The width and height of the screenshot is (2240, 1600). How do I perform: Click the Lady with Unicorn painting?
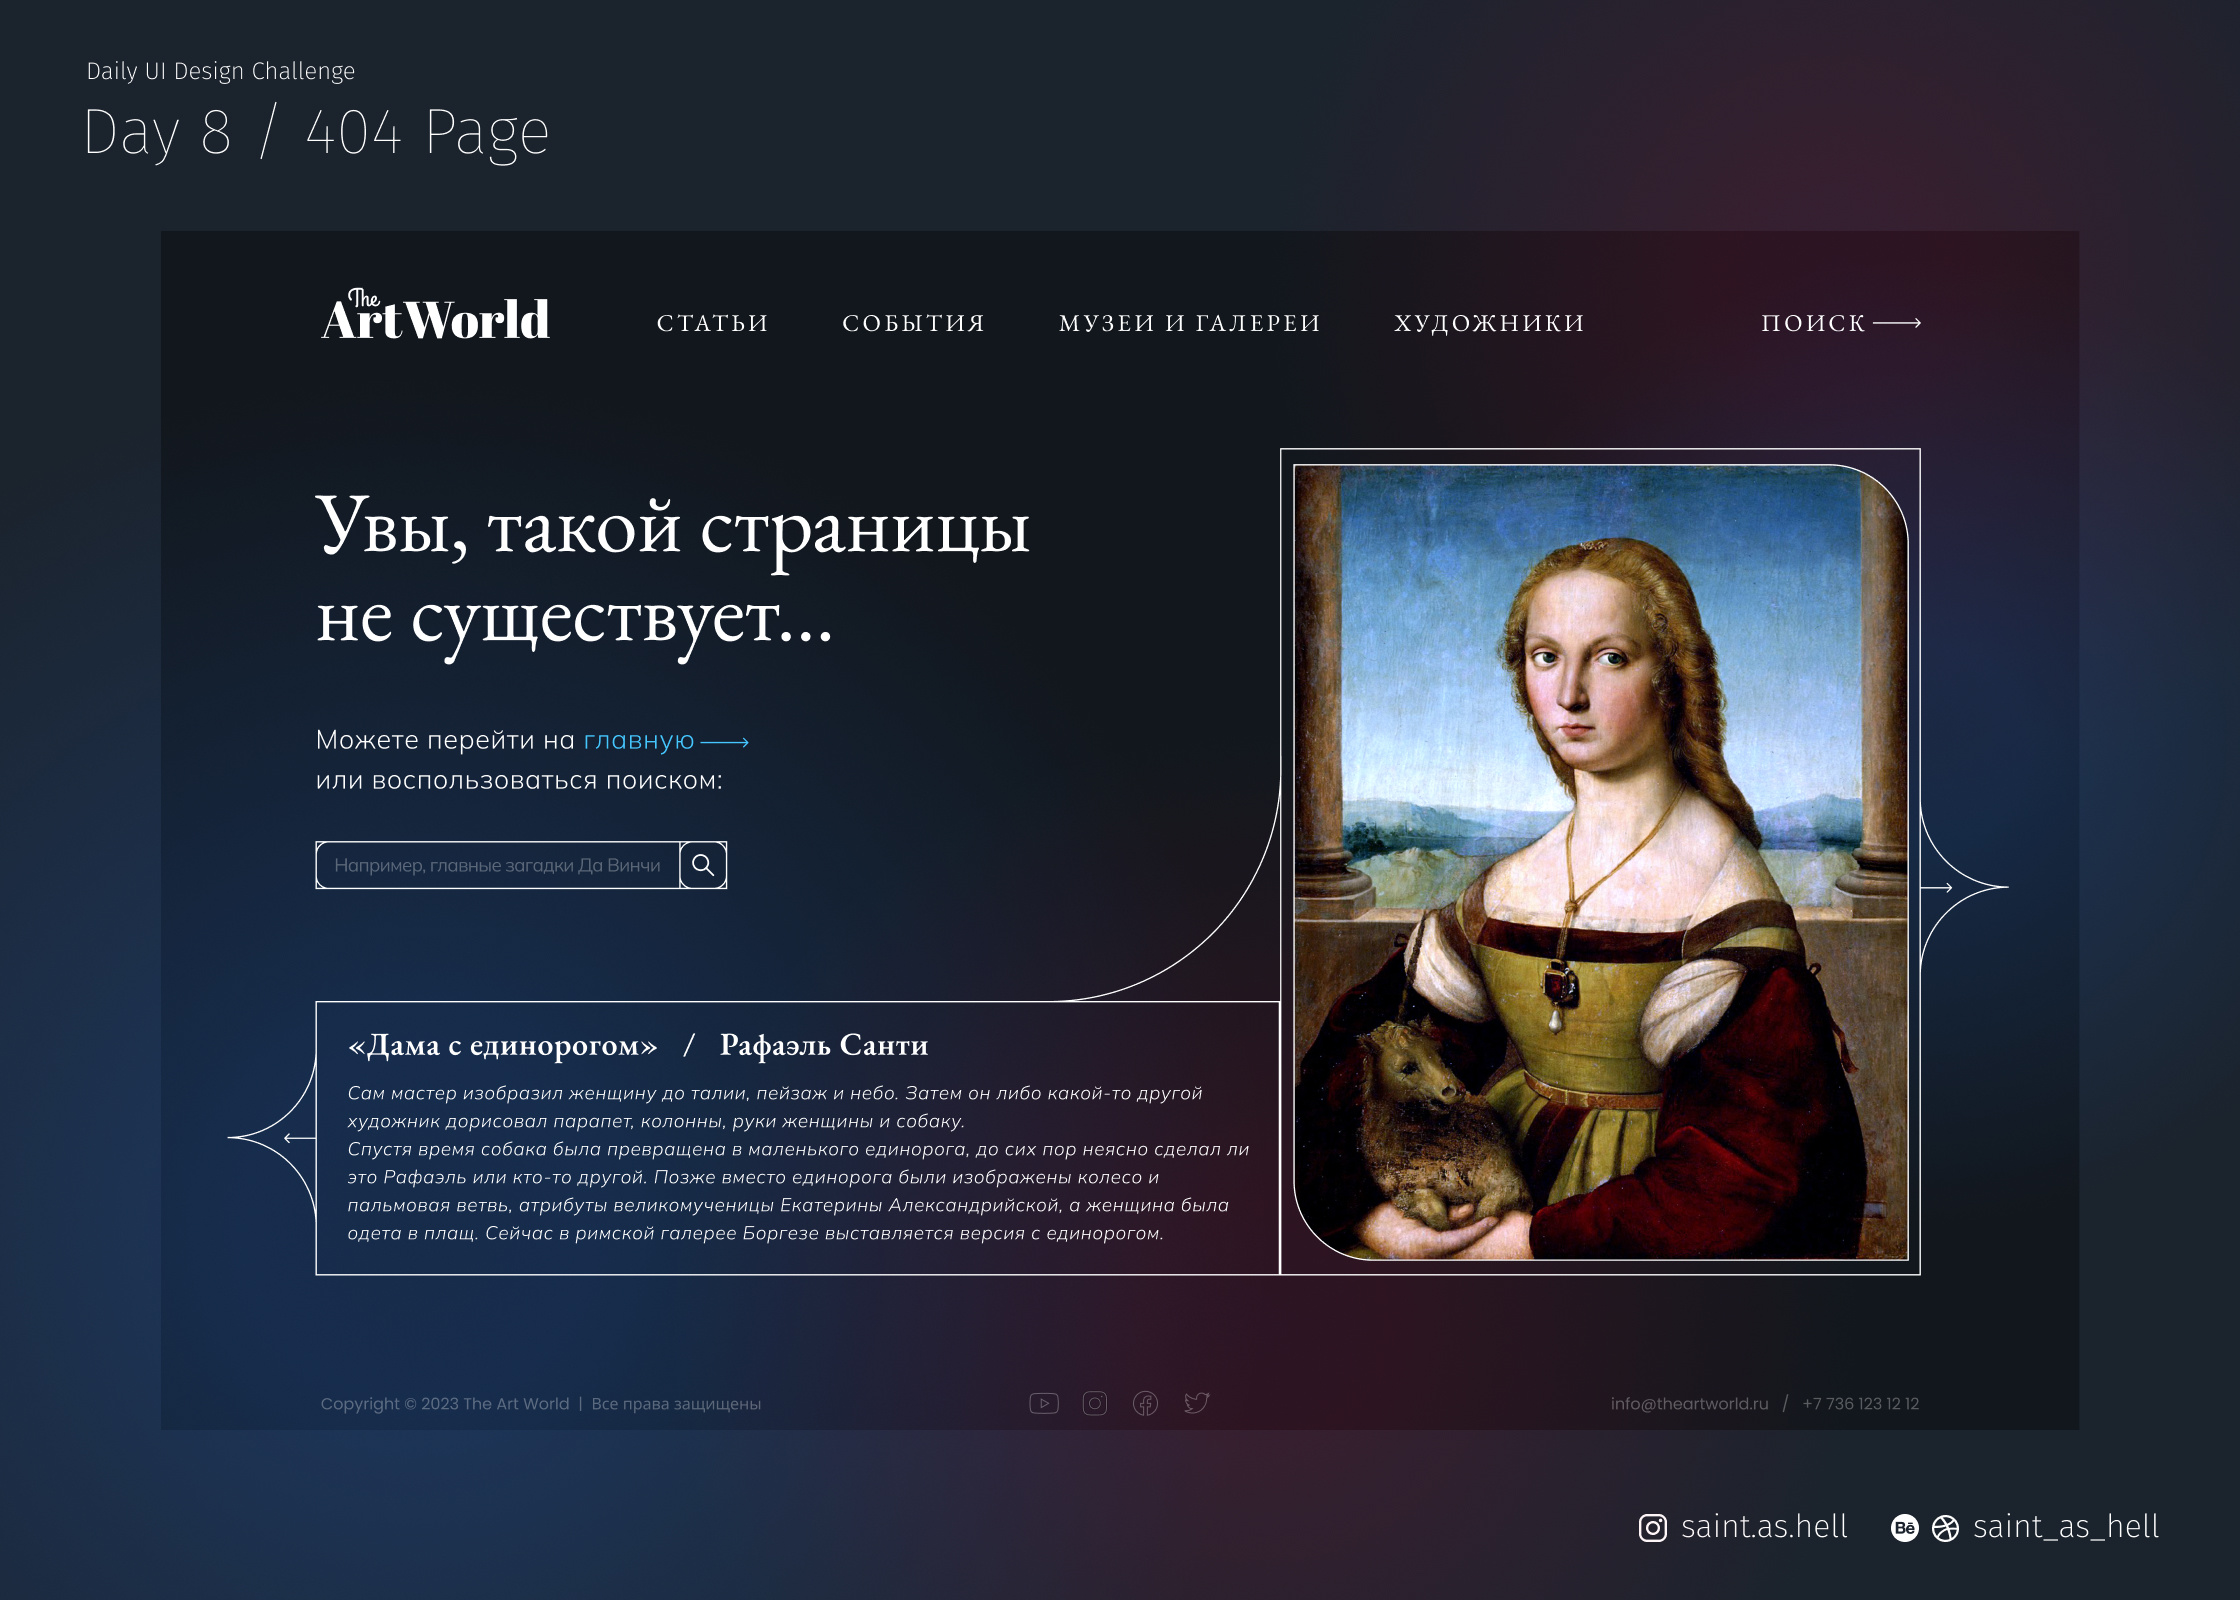coord(1601,862)
